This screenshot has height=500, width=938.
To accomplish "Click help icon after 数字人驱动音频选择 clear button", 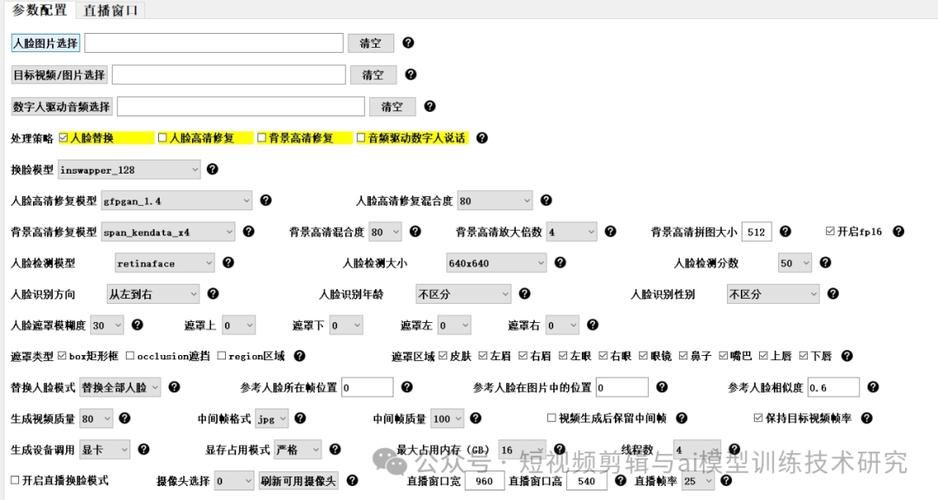I will pos(430,106).
